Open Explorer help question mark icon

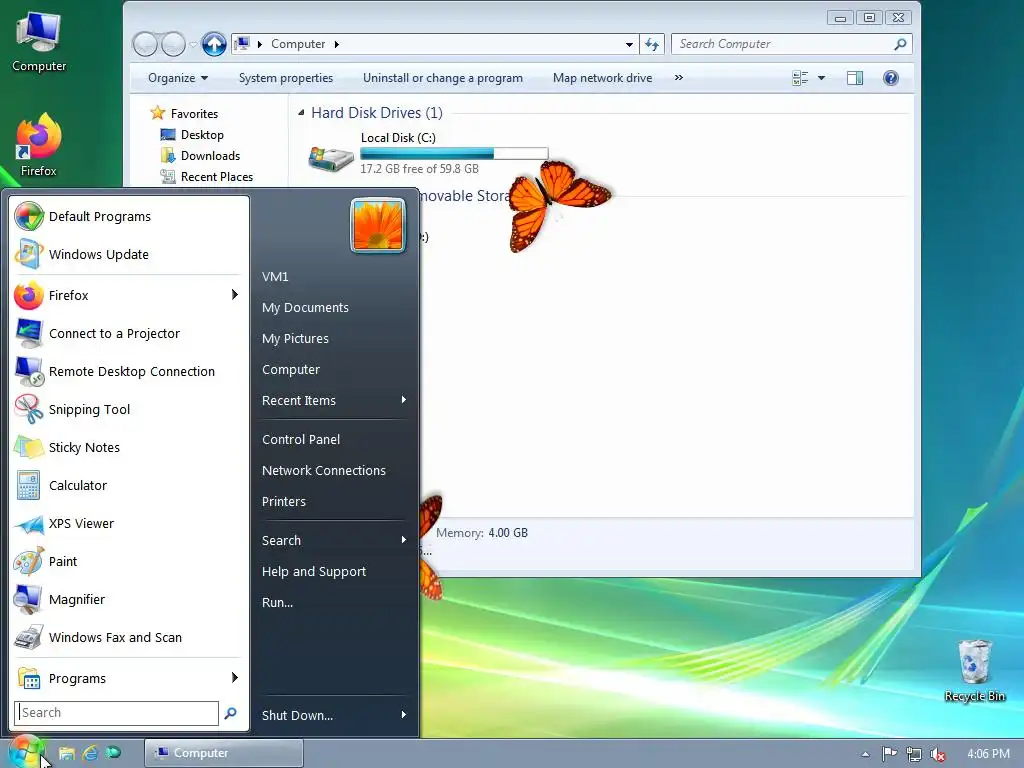coord(891,78)
